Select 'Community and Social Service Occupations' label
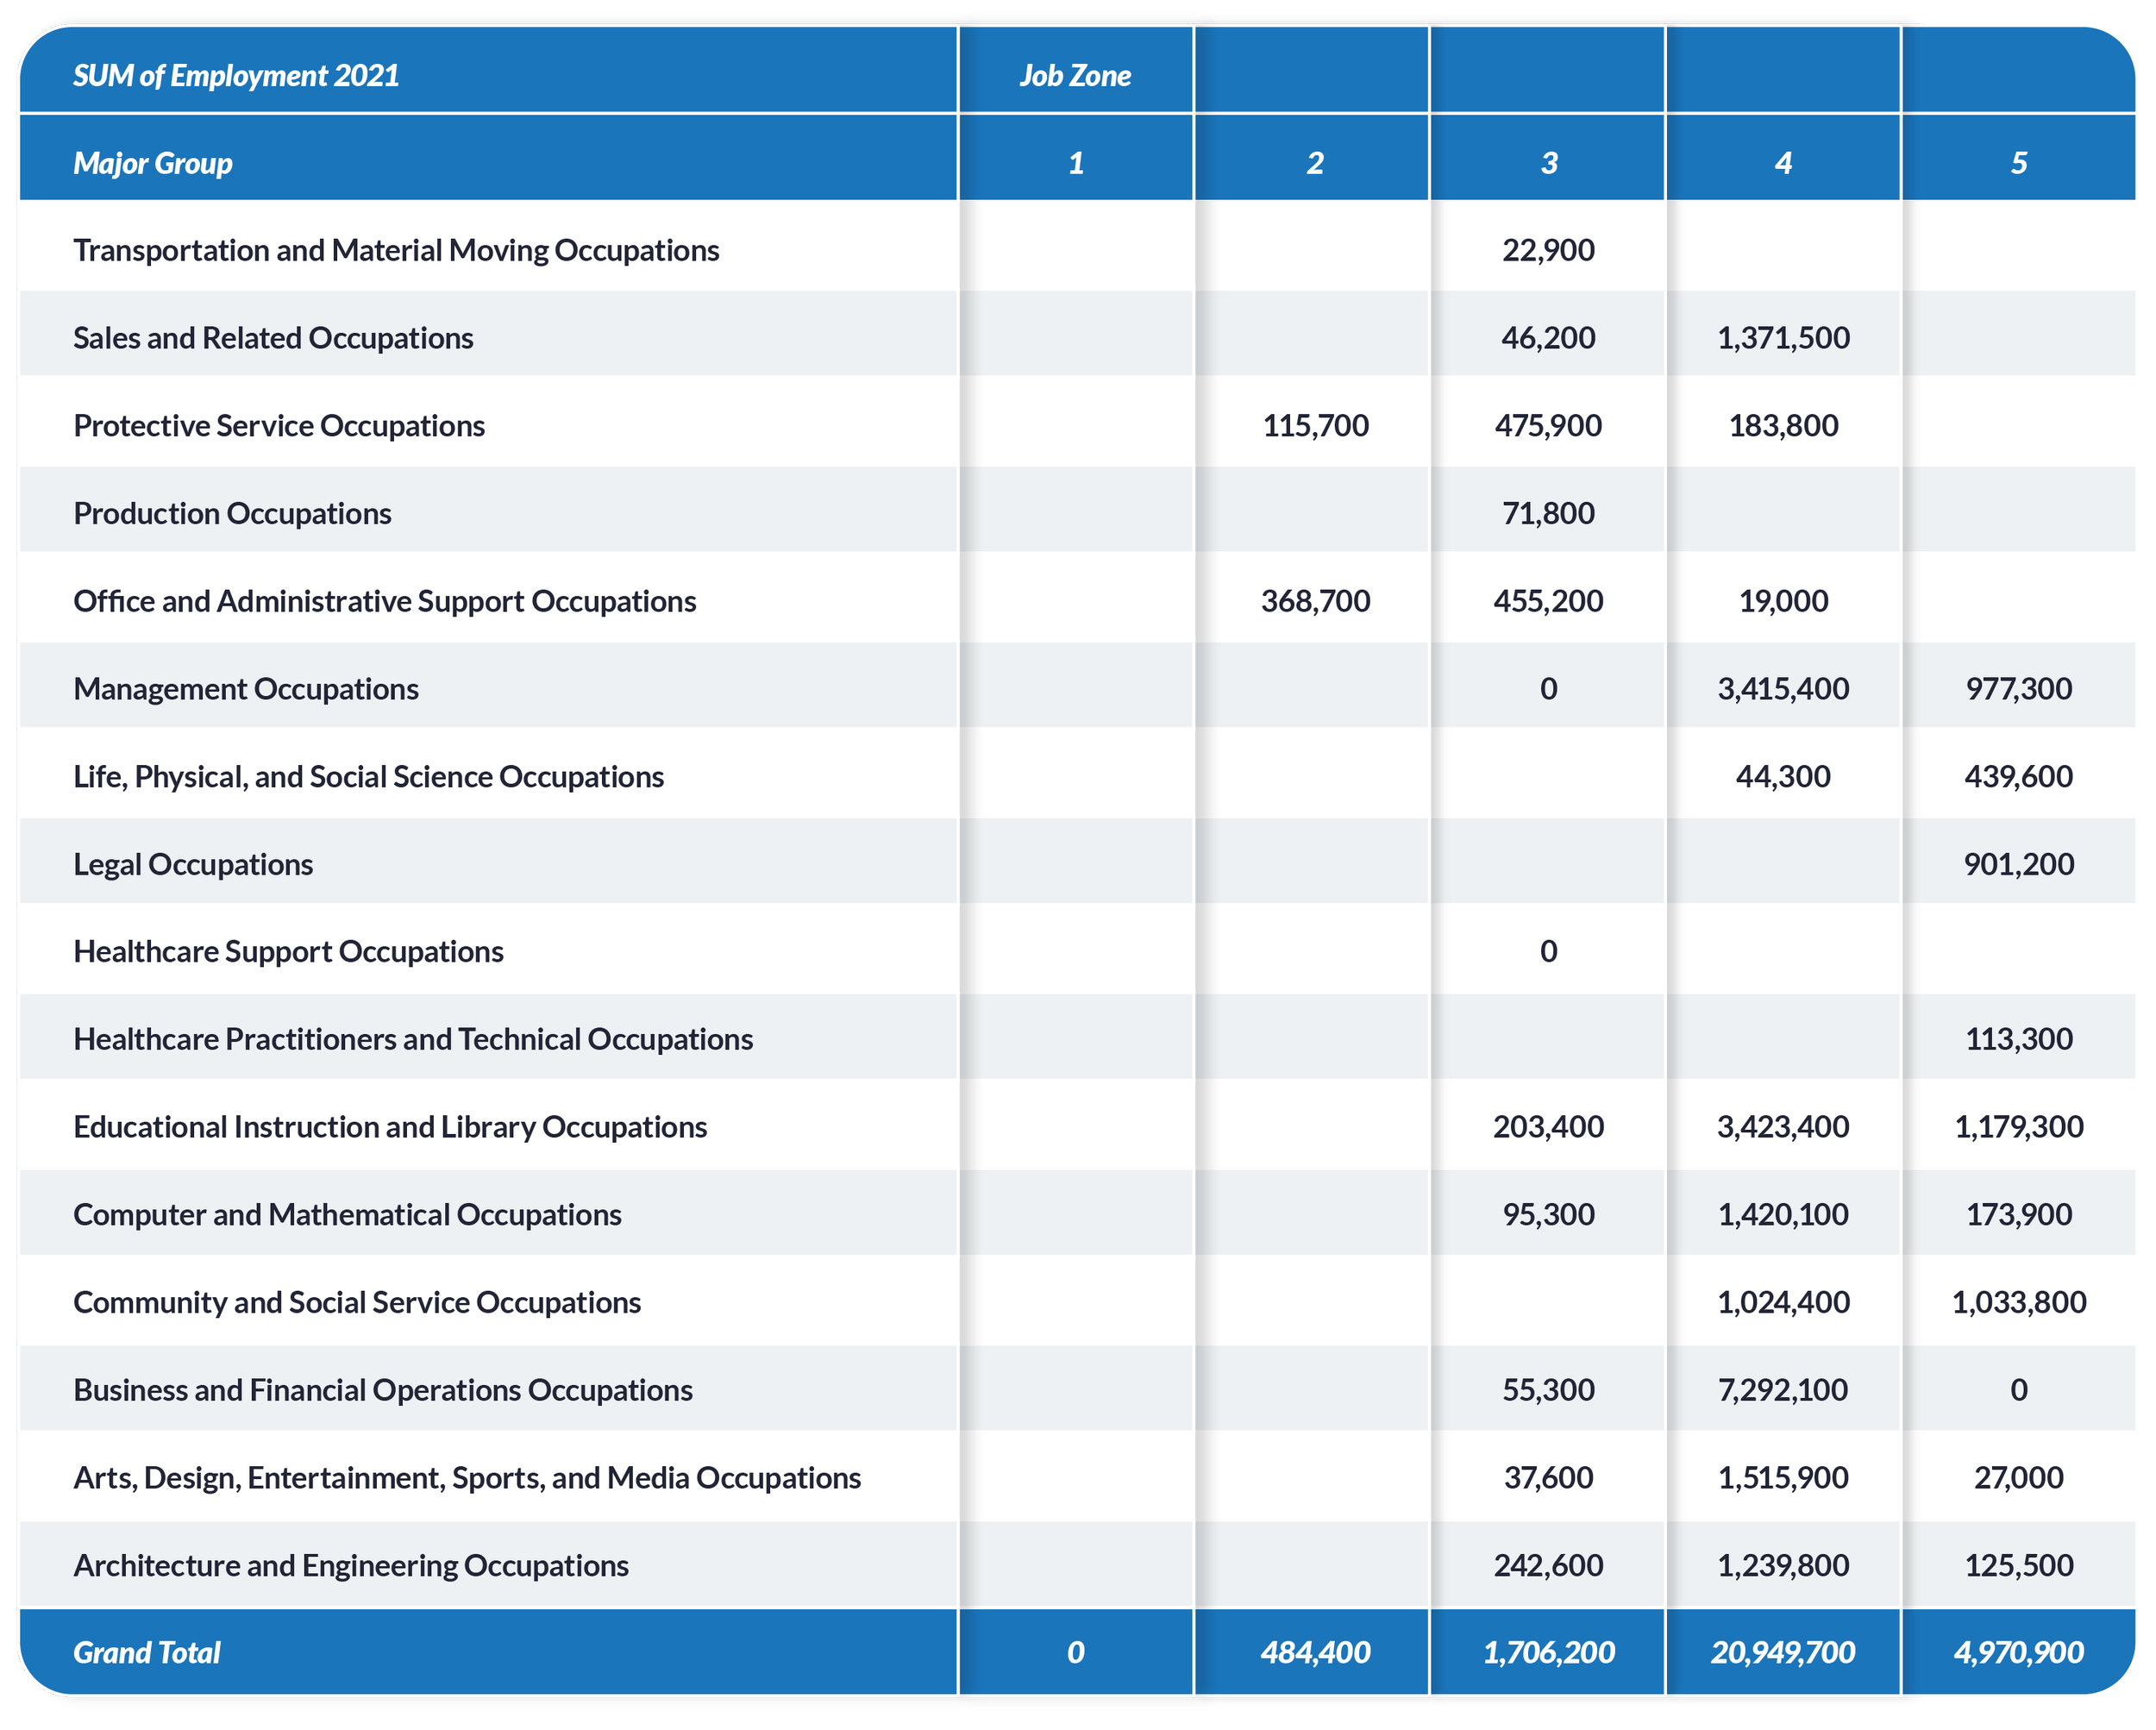2156x1730 pixels. (x=357, y=1302)
